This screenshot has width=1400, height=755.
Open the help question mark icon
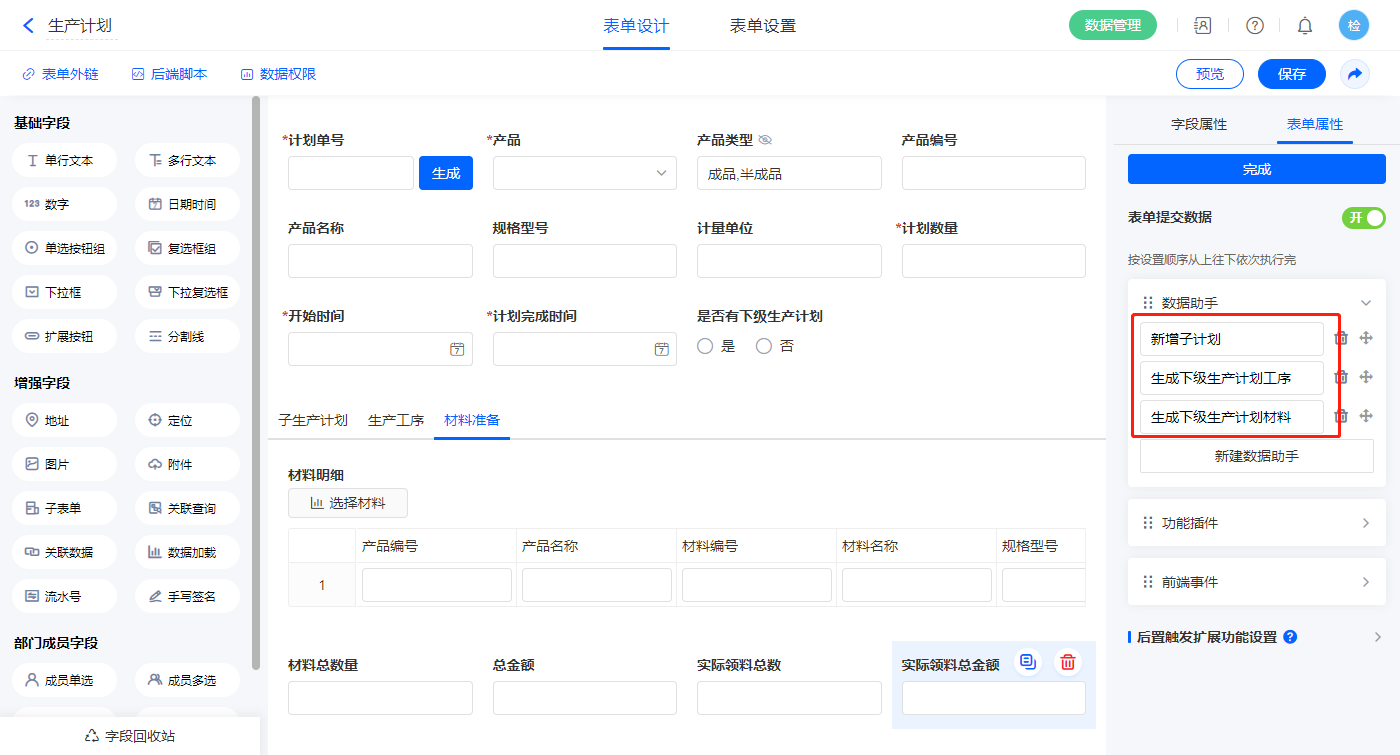[1254, 26]
